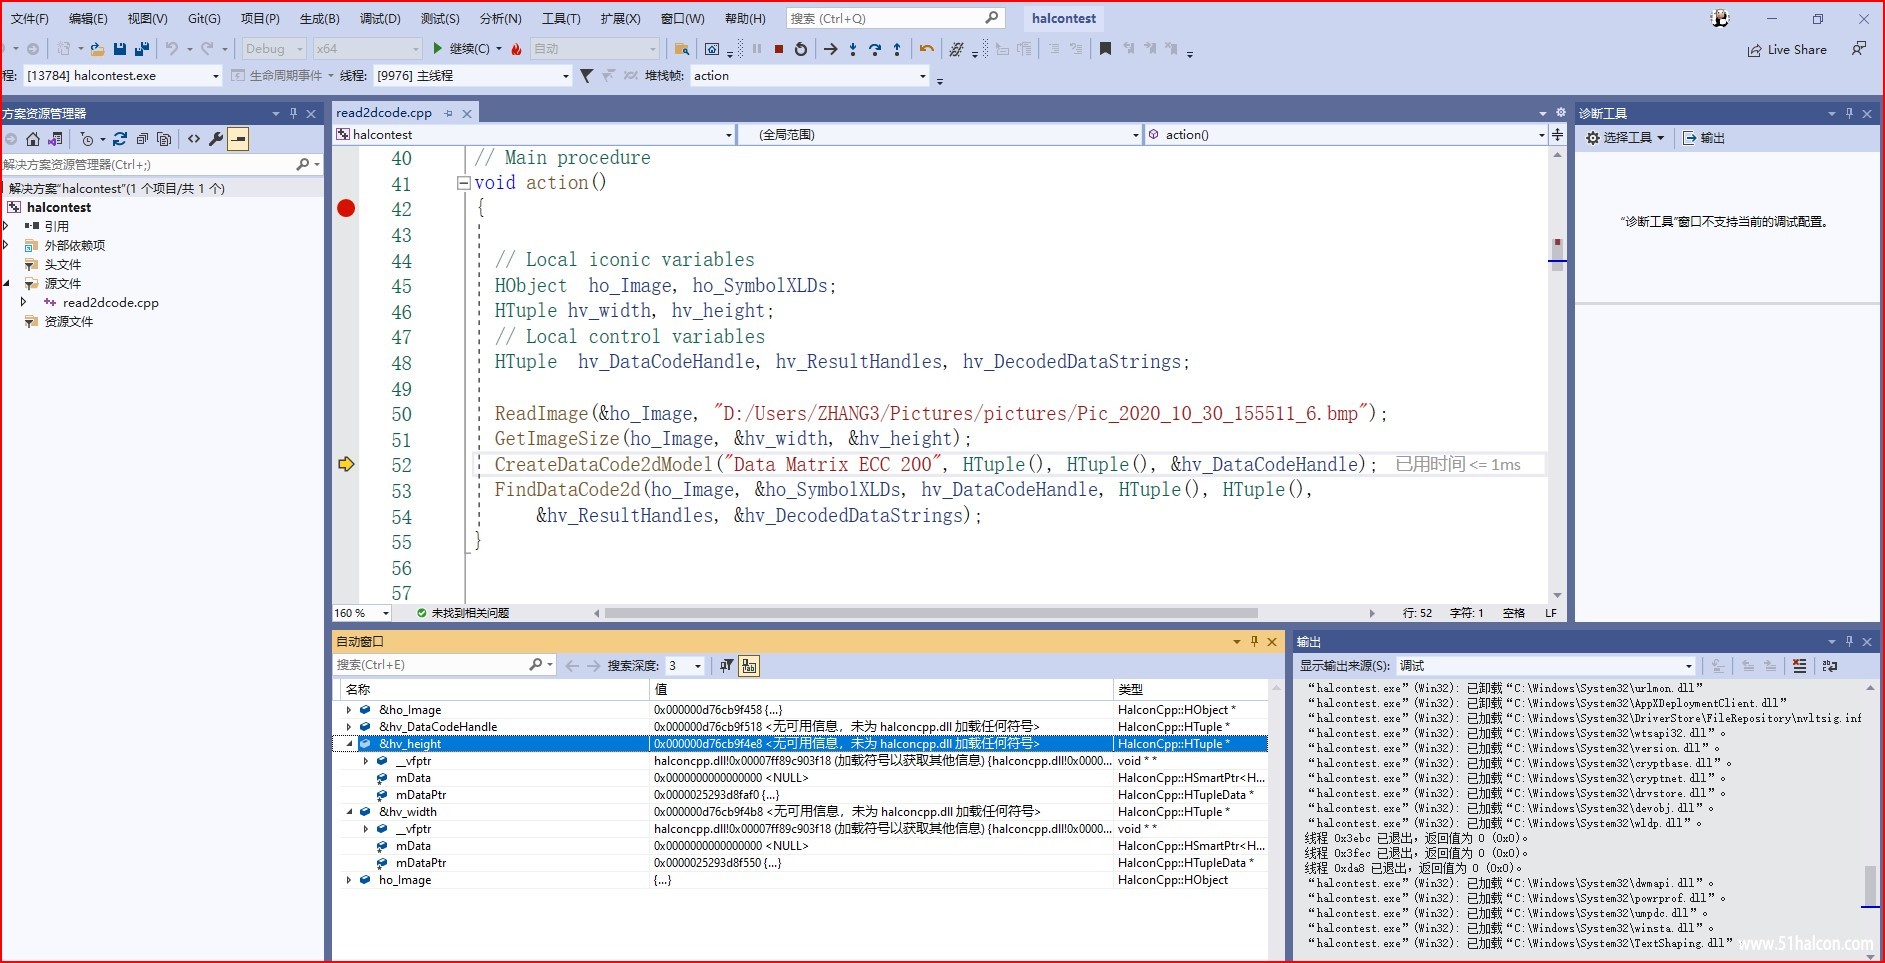Click the pin icon on Solution Explorer panel
The height and width of the screenshot is (963, 1885).
(x=293, y=114)
